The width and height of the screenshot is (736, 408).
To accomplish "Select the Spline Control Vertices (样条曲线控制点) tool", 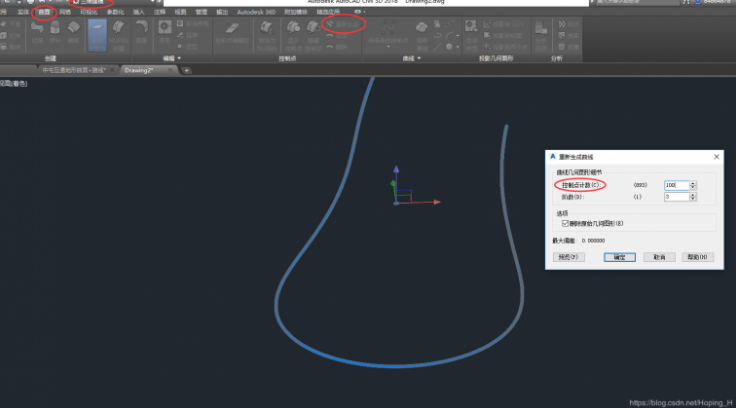I will 388,30.
